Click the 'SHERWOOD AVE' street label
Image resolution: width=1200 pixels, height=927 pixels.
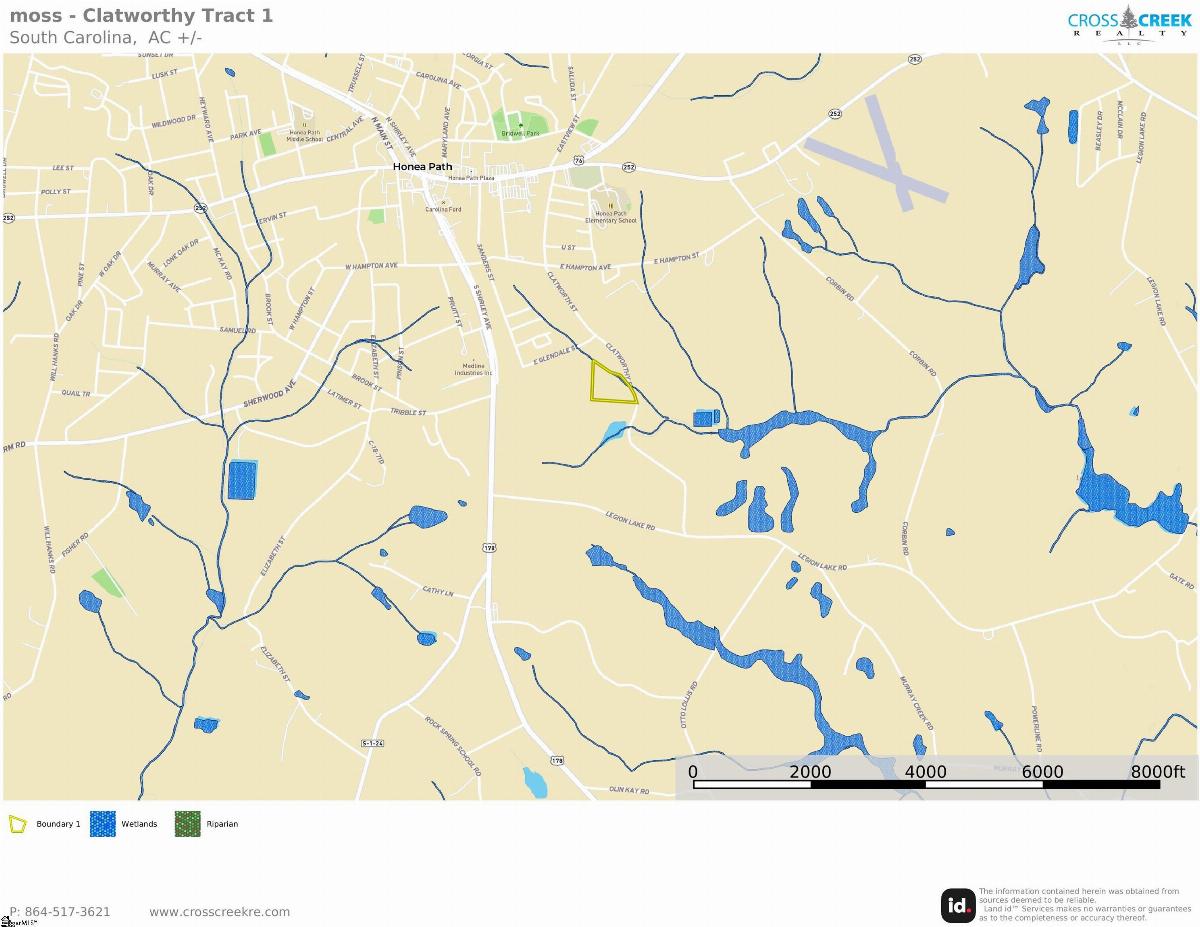pyautogui.click(x=270, y=391)
